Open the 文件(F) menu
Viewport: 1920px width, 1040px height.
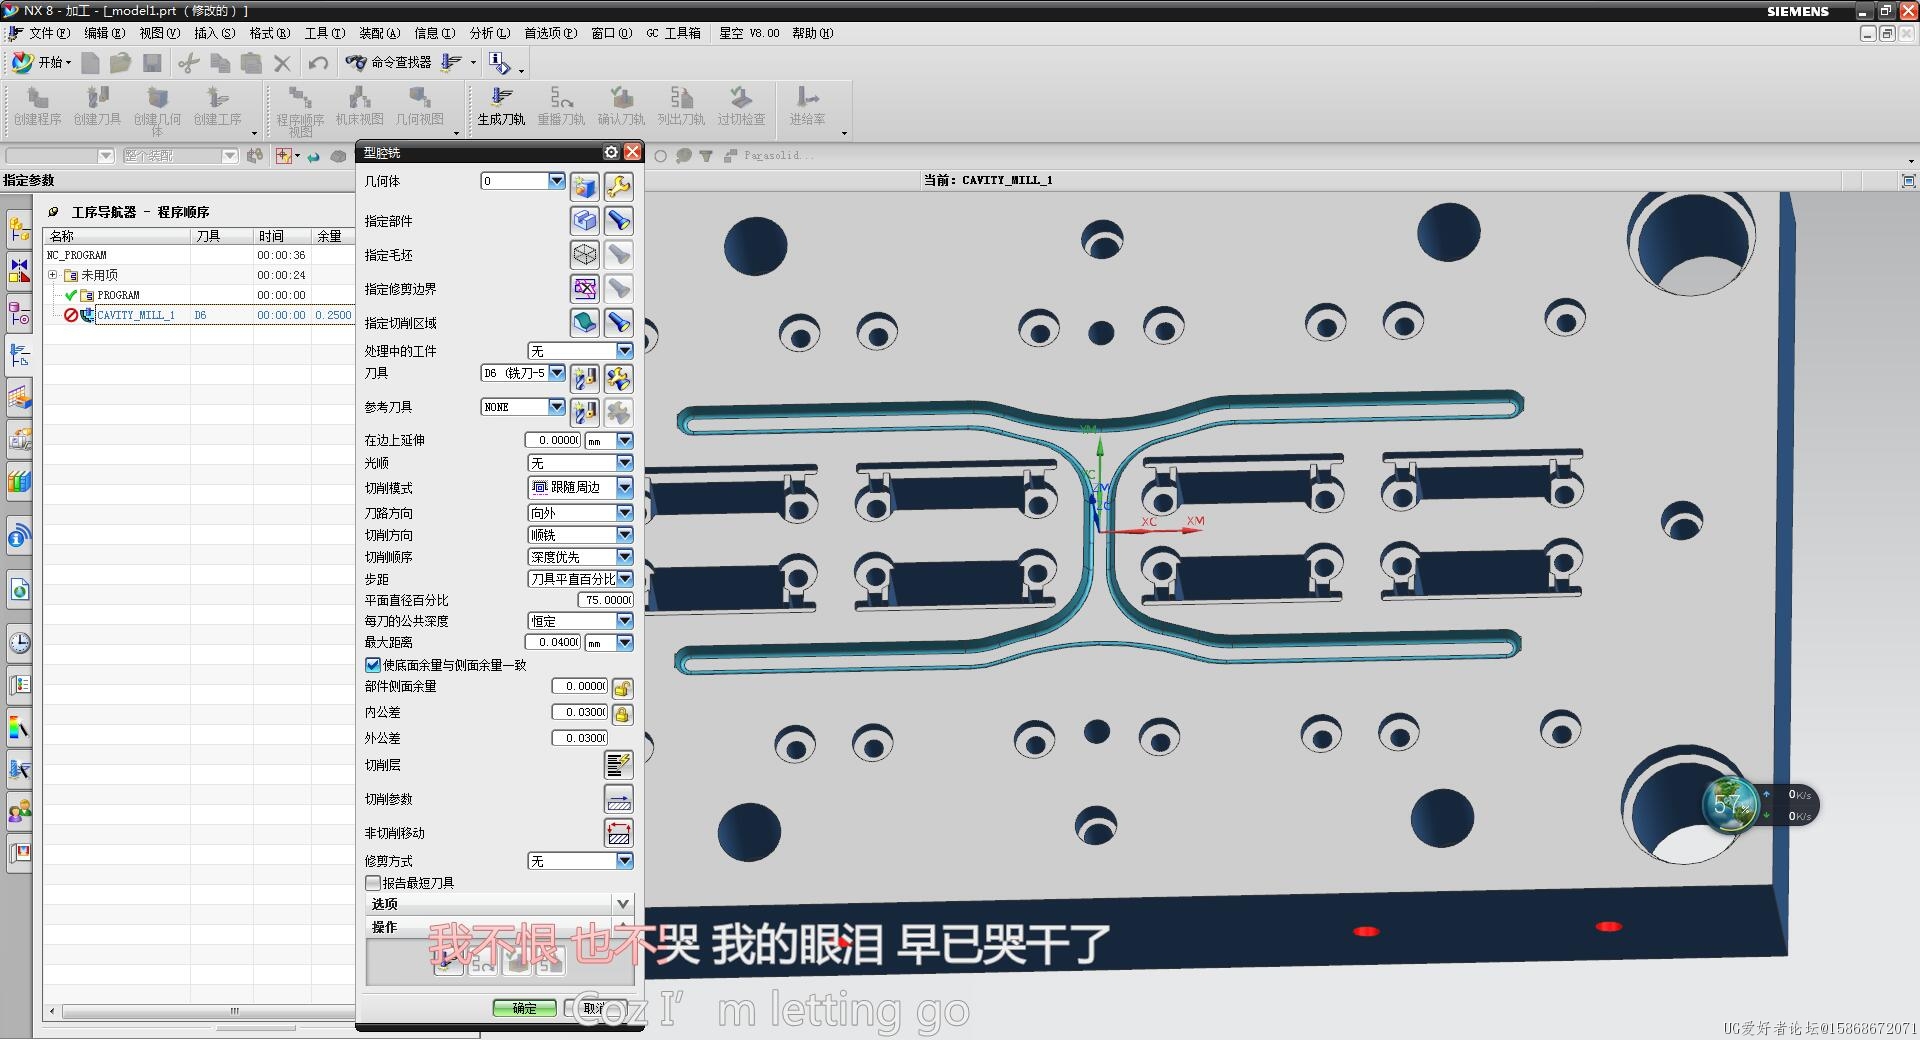click(49, 33)
